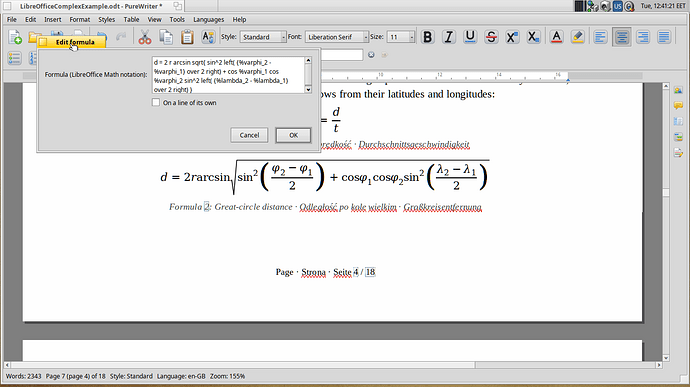Viewport: 690px width, 387px height.
Task: Open the File menu
Action: (12, 19)
